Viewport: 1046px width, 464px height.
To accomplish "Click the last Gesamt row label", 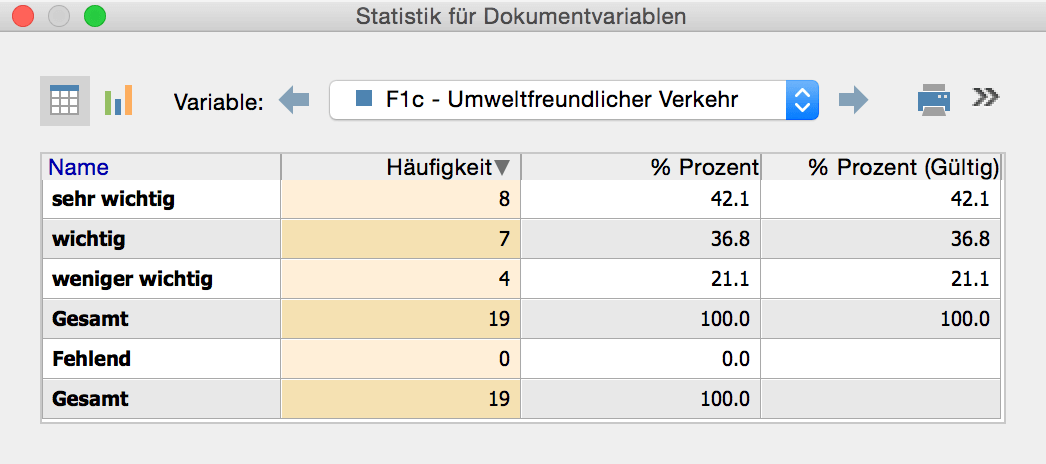I will [90, 398].
